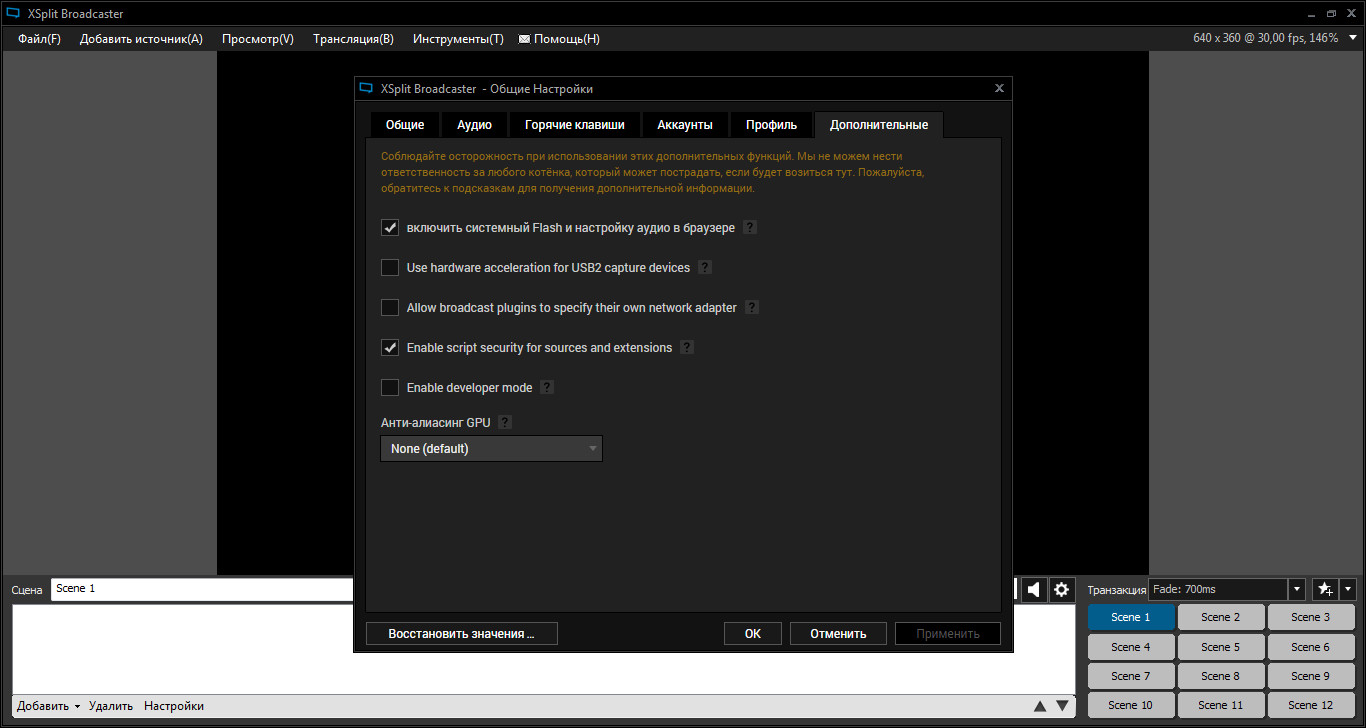This screenshot has width=1366, height=728.
Task: Switch to Scene 12
Action: pos(1311,705)
